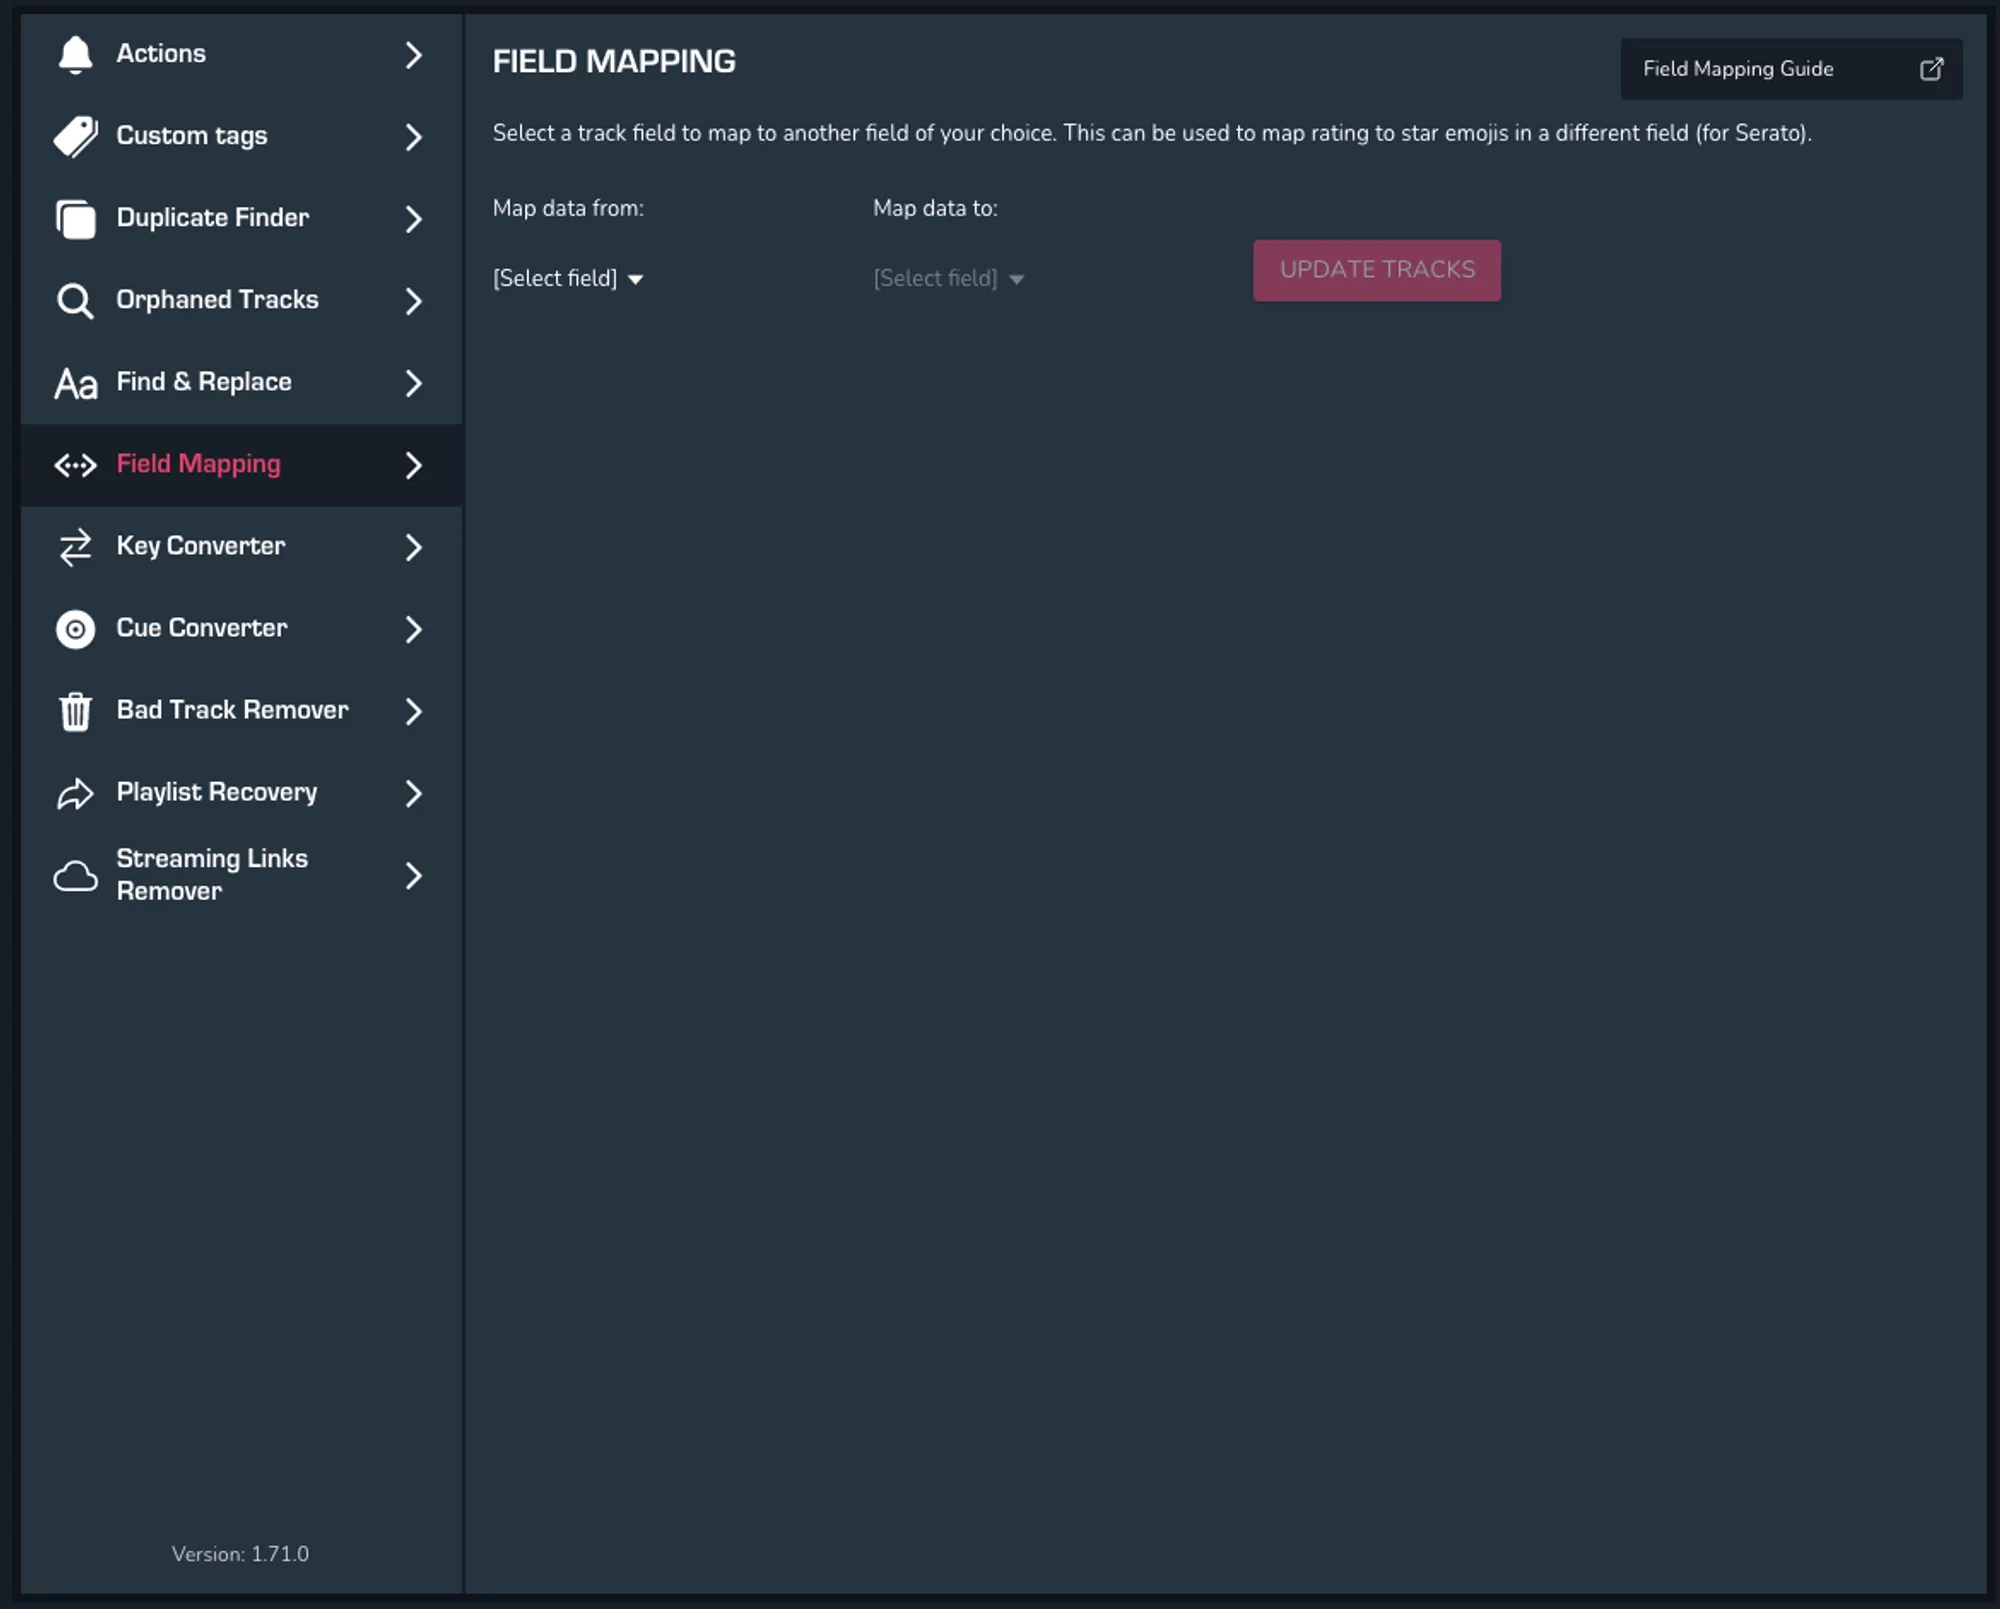2000x1609 pixels.
Task: Open the 'Map data to' field selector
Action: click(946, 278)
